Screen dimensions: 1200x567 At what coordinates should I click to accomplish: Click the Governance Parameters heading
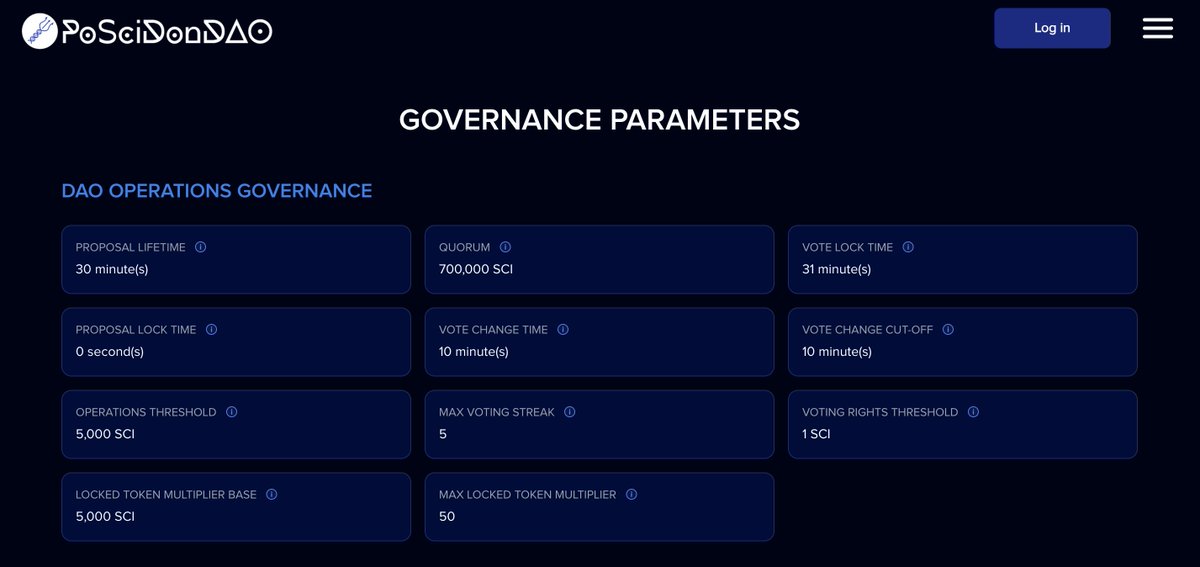coord(600,119)
